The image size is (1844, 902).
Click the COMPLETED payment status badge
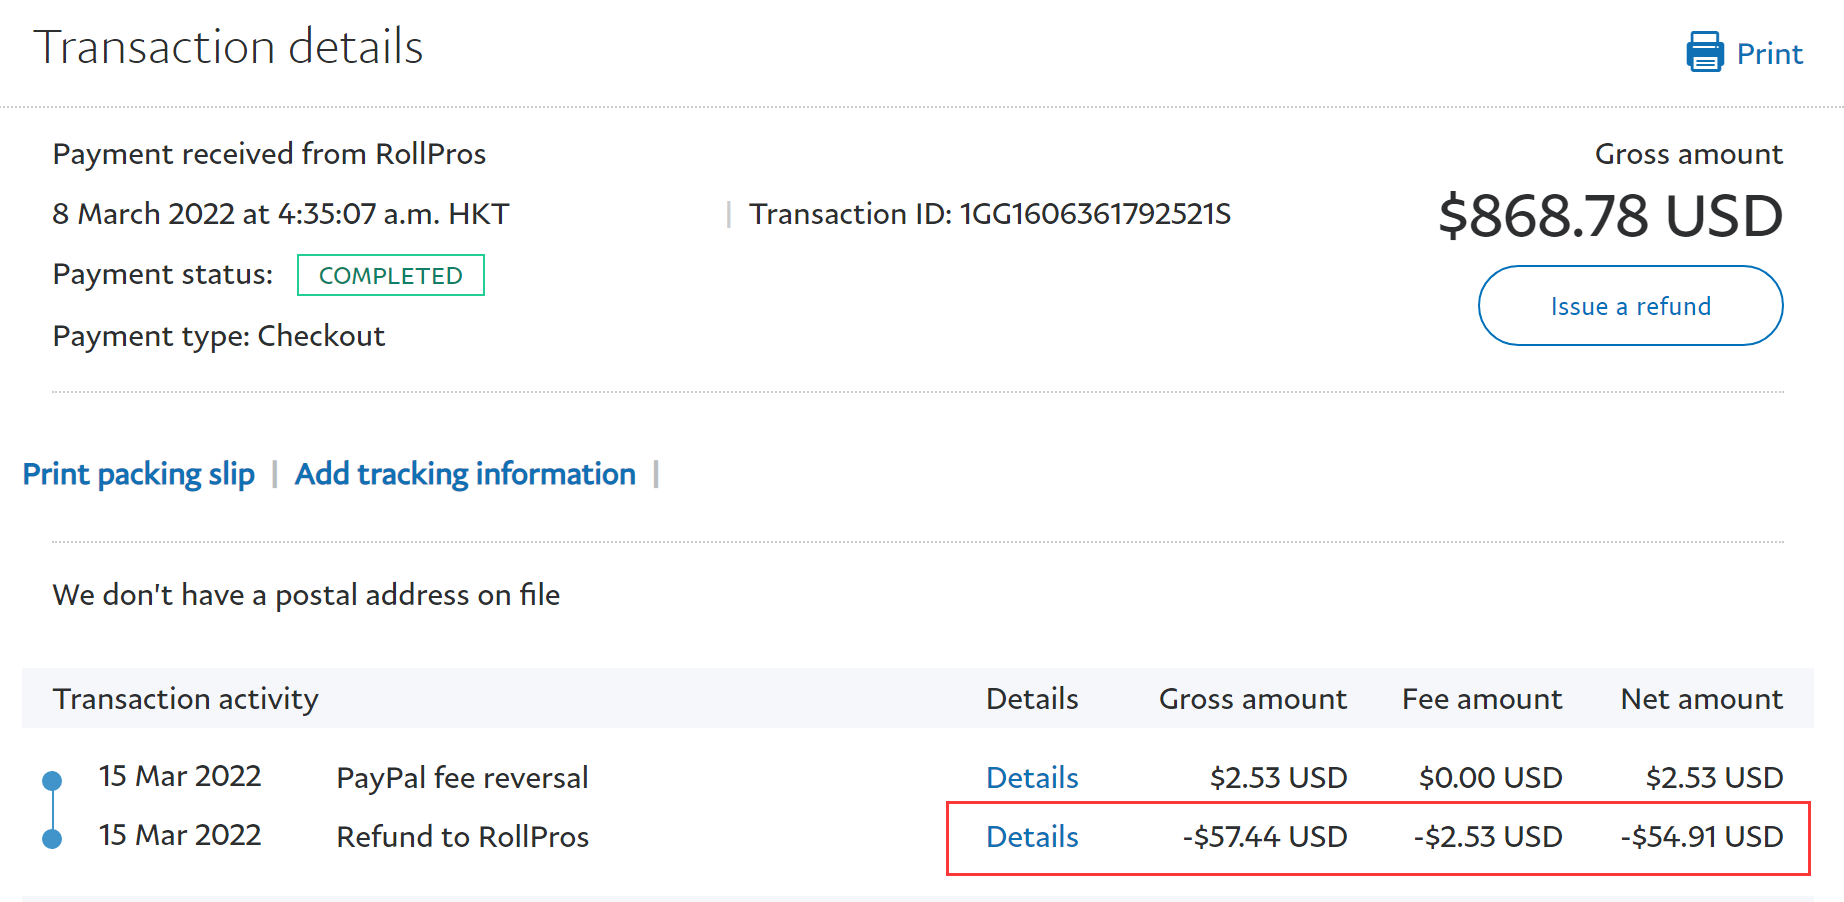tap(390, 275)
